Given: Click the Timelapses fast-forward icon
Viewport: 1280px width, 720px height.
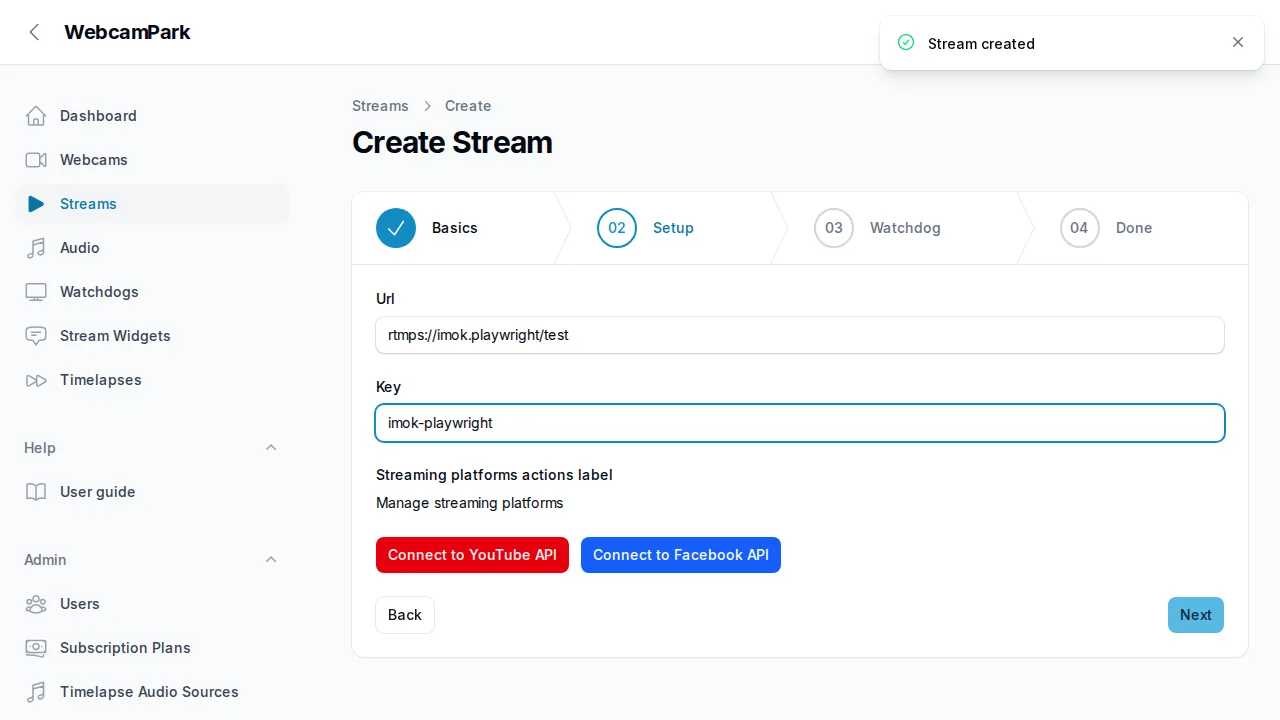Looking at the screenshot, I should click(x=36, y=380).
